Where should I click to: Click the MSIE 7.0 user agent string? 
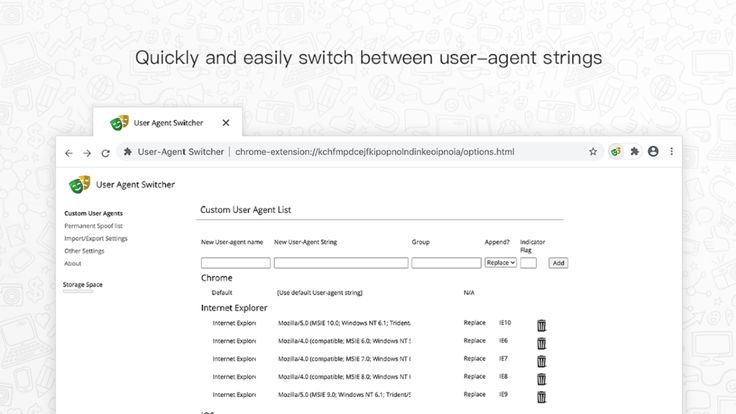(x=344, y=359)
